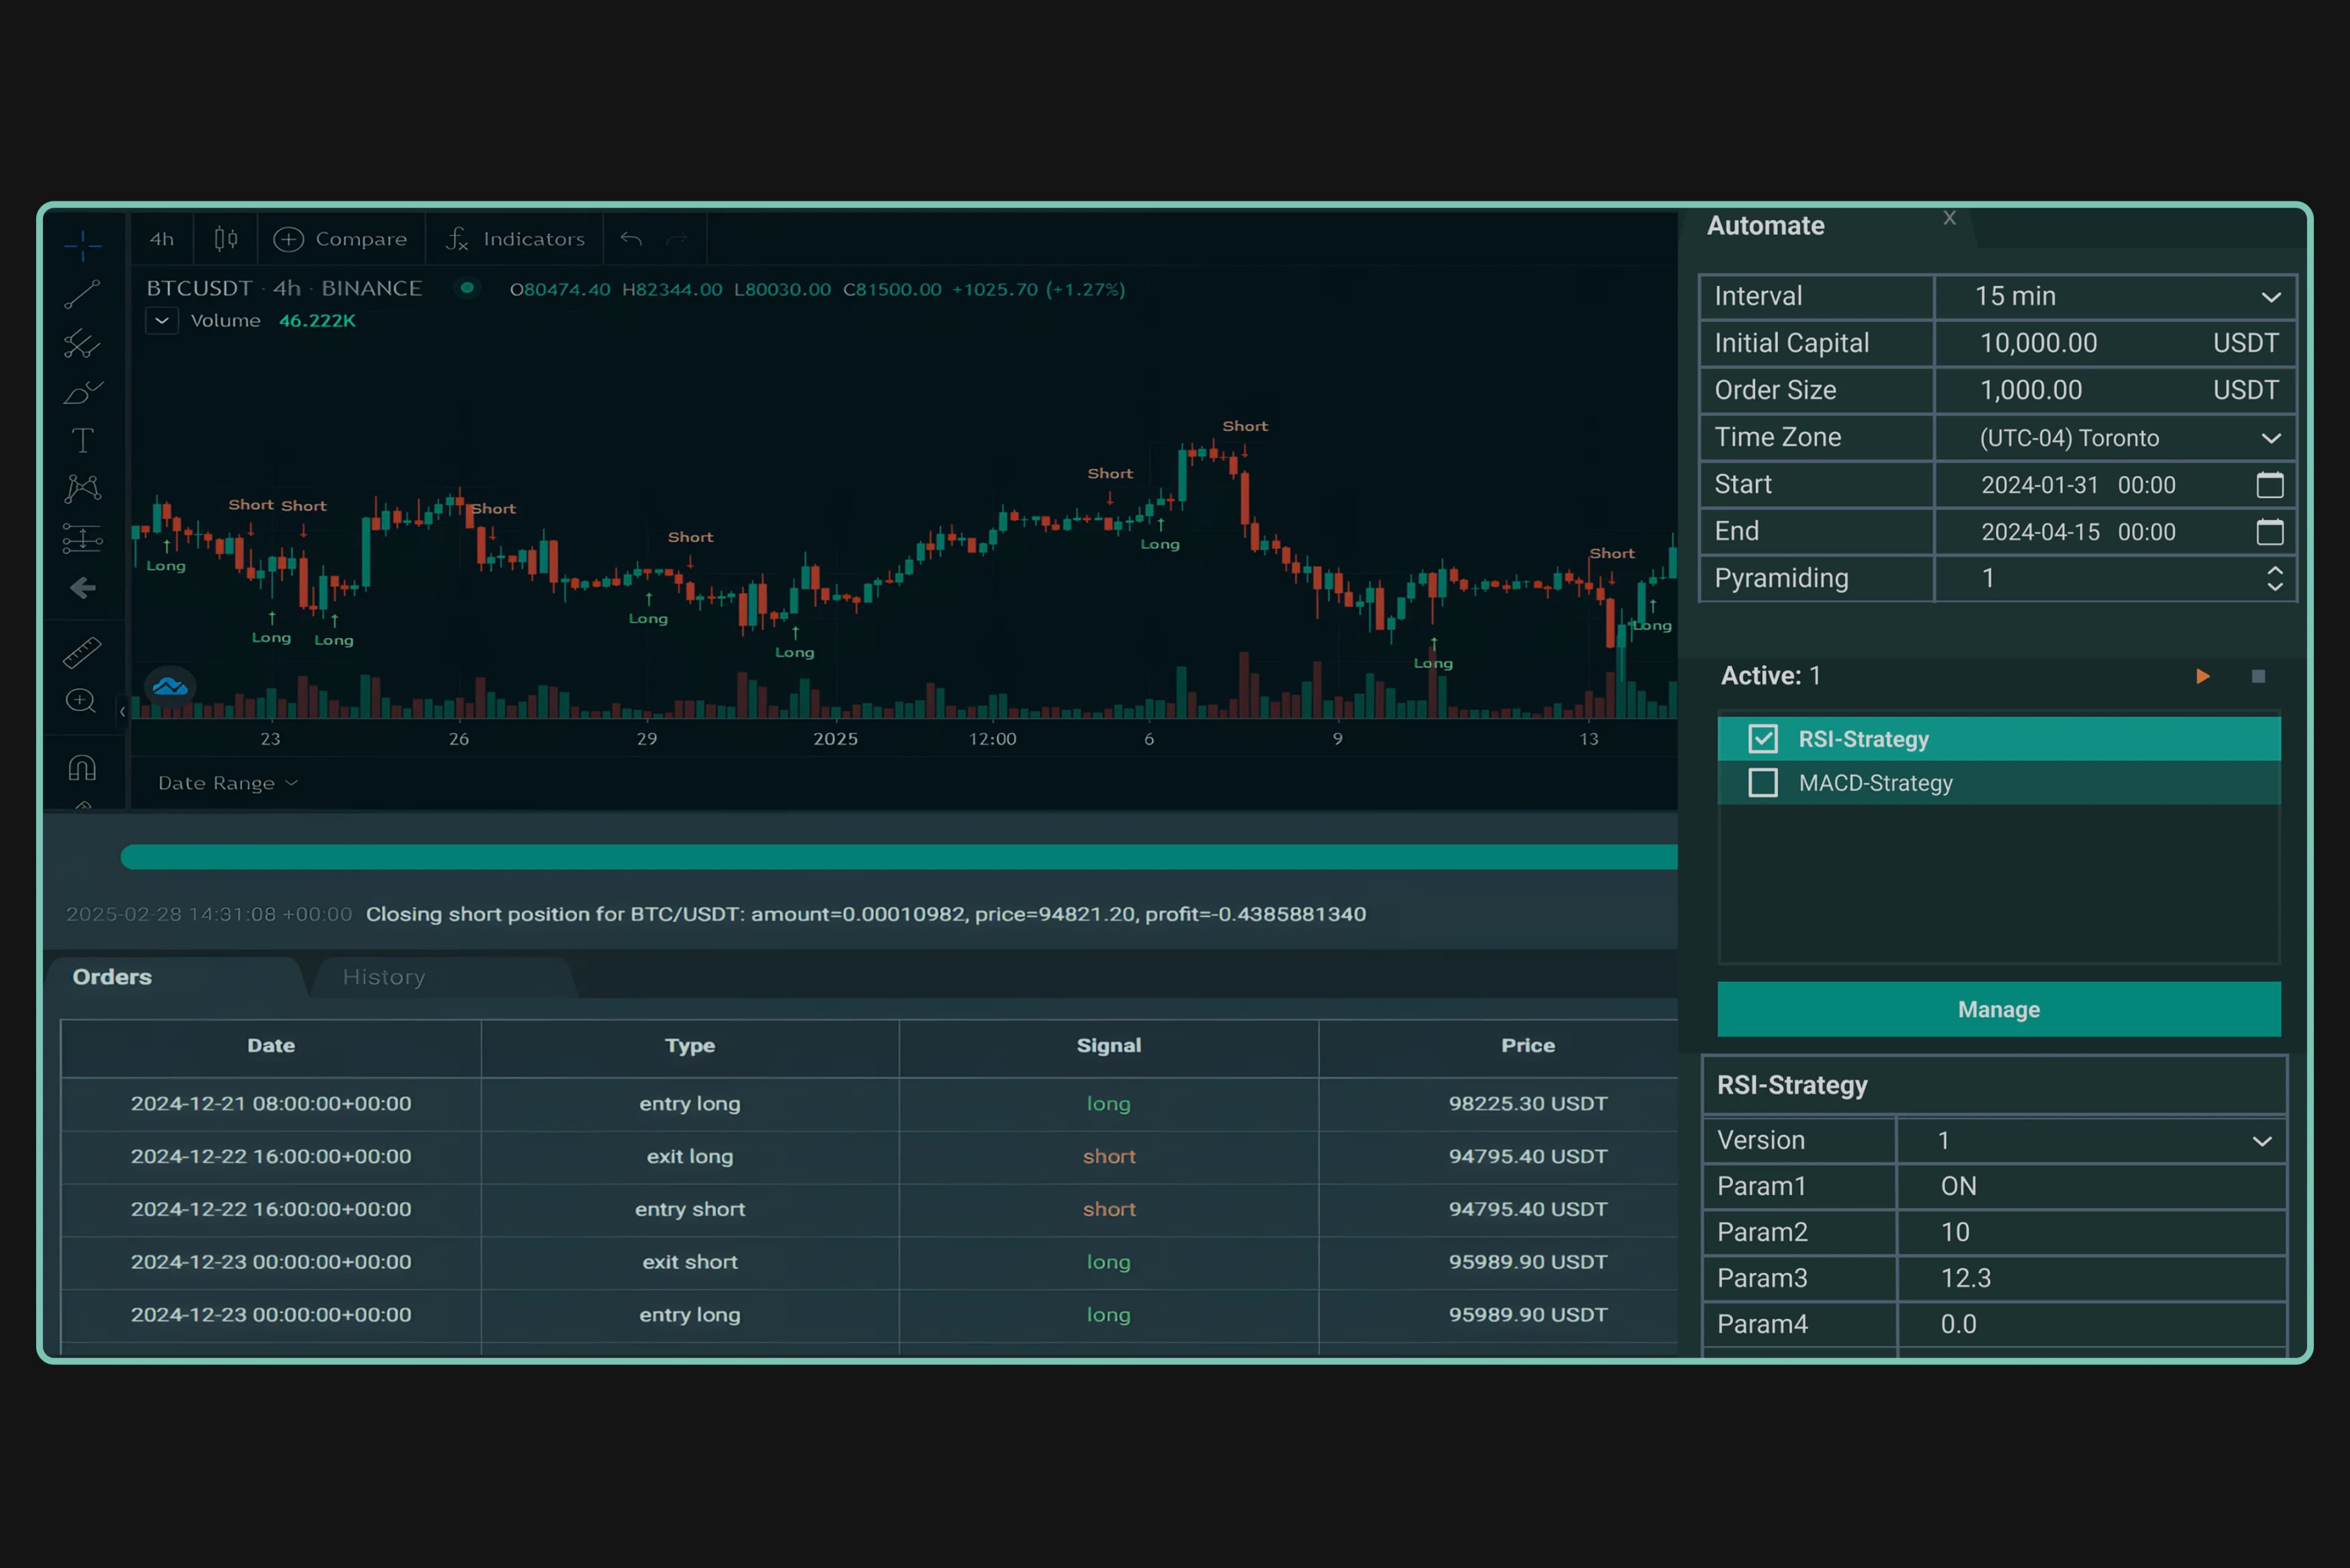
Task: Click the Pyramiding value stepper arrows
Action: [x=2274, y=578]
